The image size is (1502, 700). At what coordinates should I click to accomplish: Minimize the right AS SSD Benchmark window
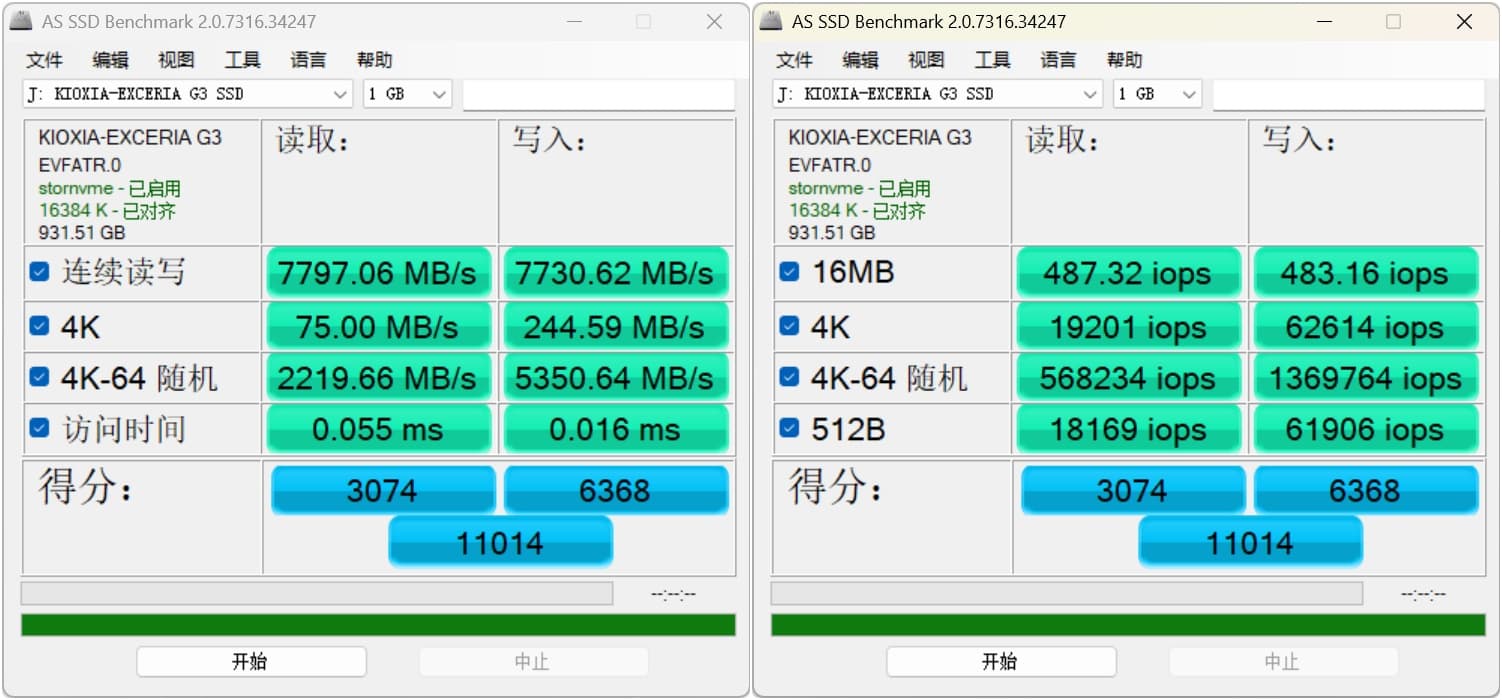tap(1323, 22)
